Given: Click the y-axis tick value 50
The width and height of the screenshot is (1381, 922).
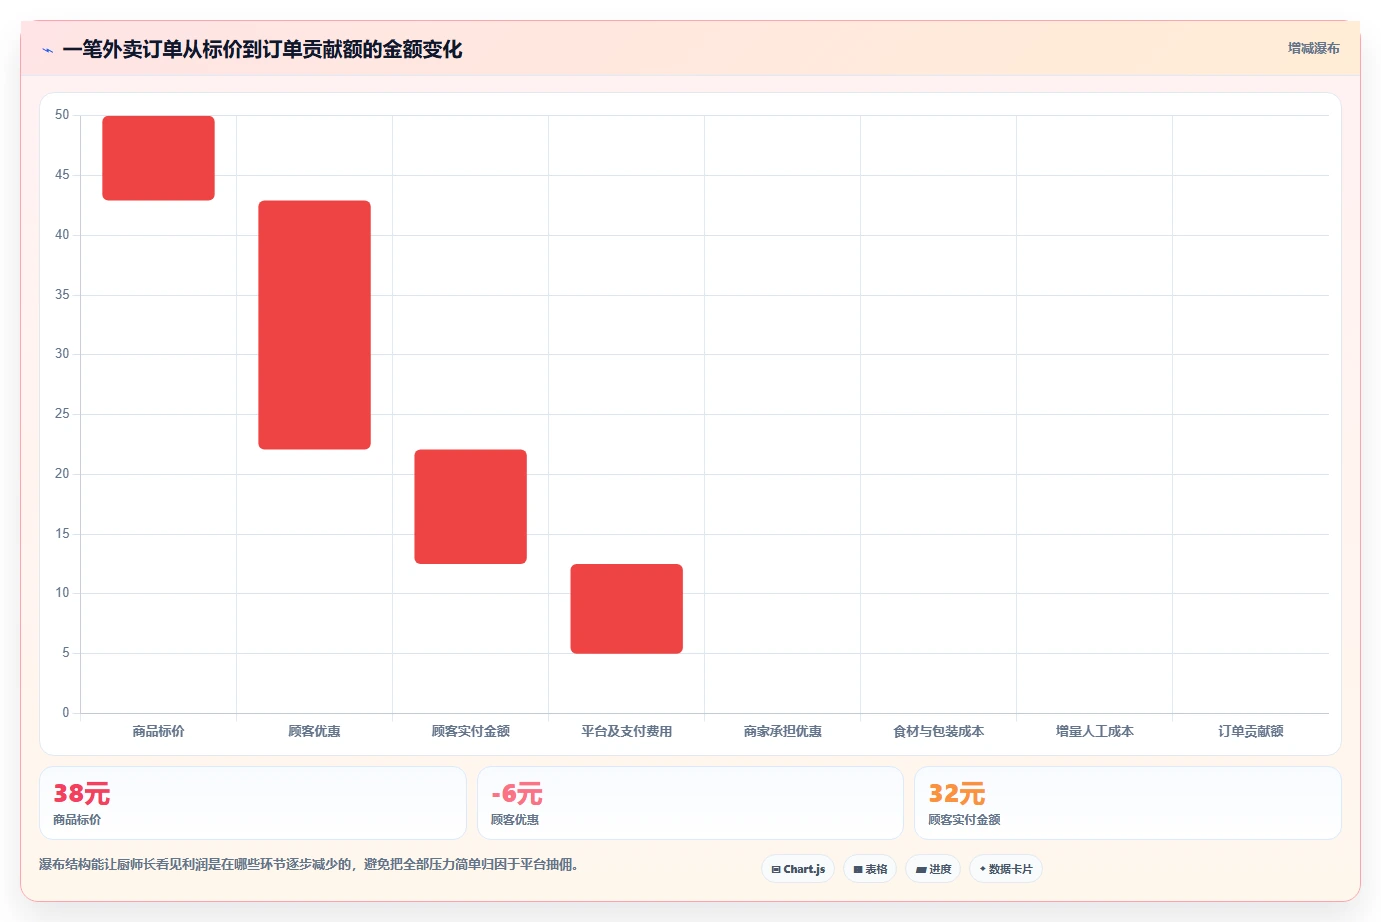Looking at the screenshot, I should pyautogui.click(x=62, y=115).
